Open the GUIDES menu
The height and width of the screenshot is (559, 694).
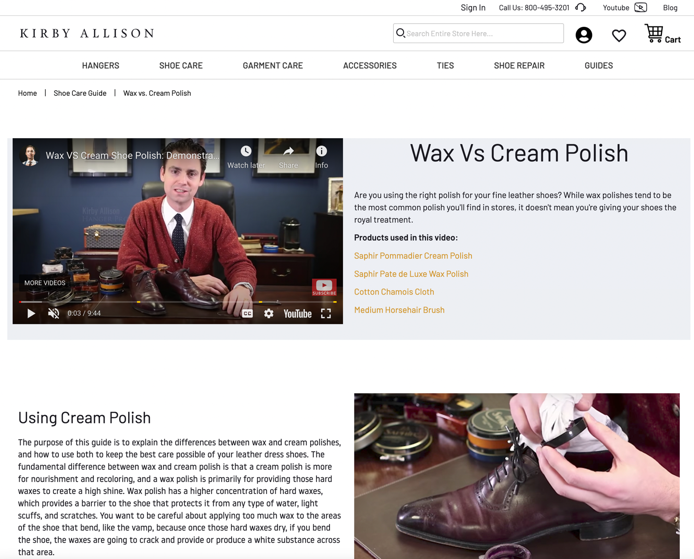598,66
